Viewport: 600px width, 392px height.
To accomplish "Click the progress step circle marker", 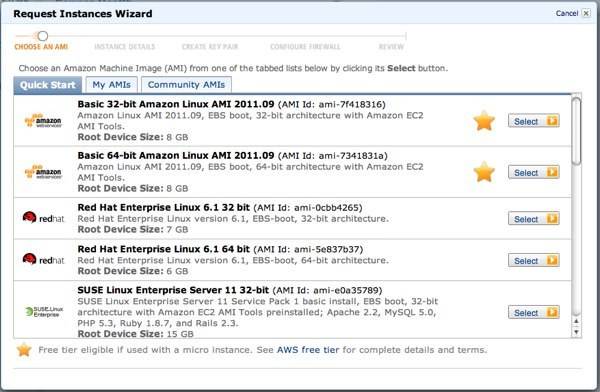I will pyautogui.click(x=42, y=36).
